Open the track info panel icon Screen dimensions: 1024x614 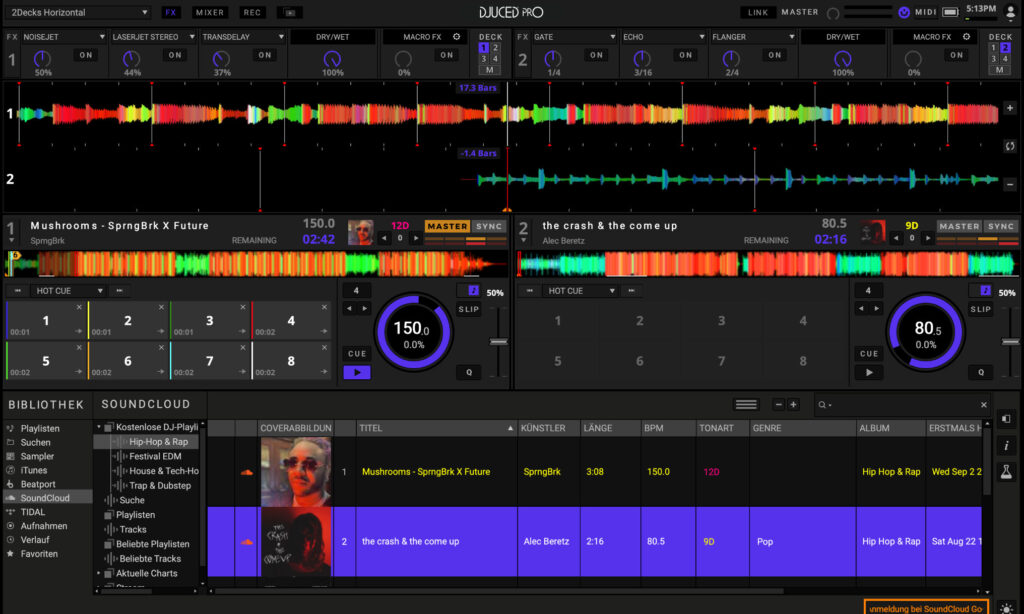tap(1006, 445)
